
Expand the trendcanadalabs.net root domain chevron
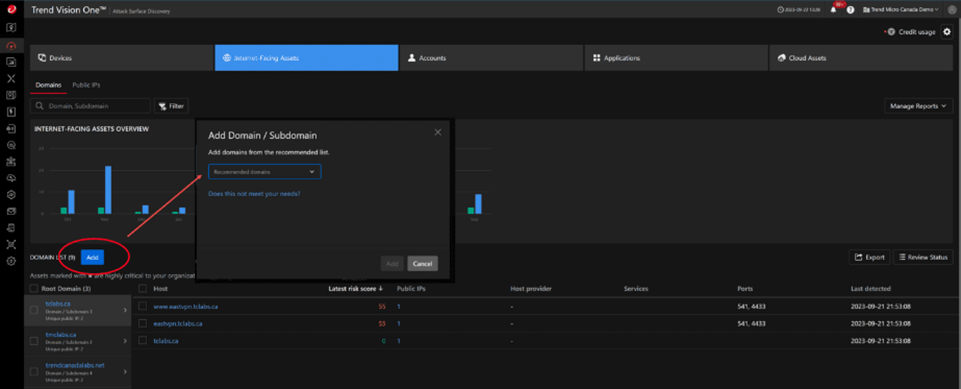[125, 372]
